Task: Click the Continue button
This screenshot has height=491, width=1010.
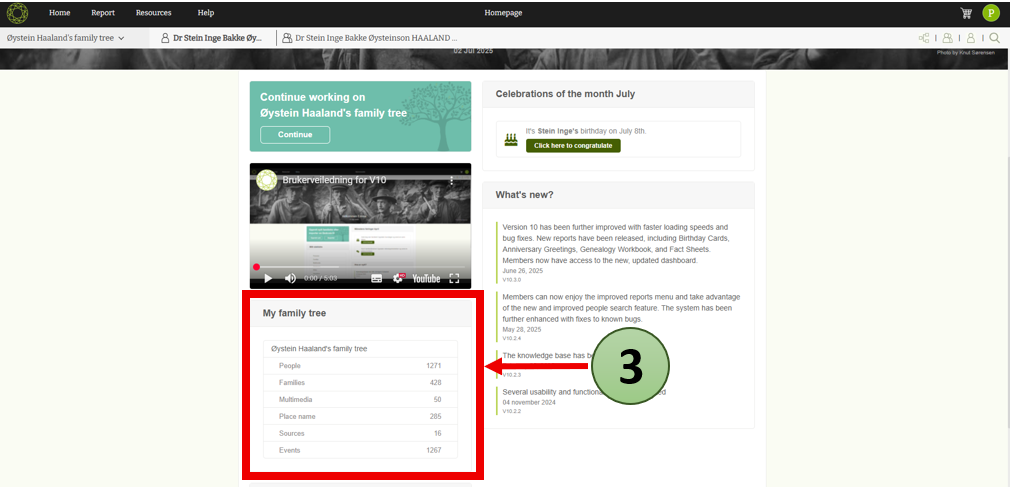Action: coord(295,135)
